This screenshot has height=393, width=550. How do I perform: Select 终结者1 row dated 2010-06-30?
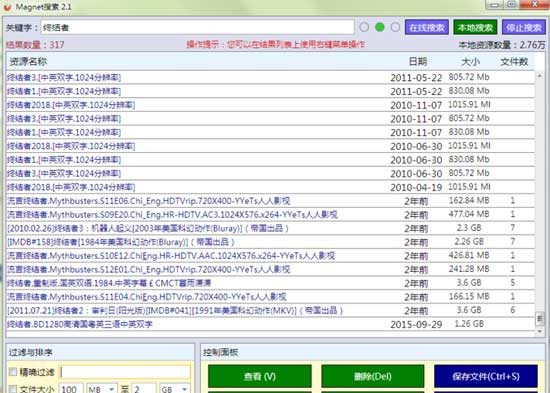tap(270, 160)
